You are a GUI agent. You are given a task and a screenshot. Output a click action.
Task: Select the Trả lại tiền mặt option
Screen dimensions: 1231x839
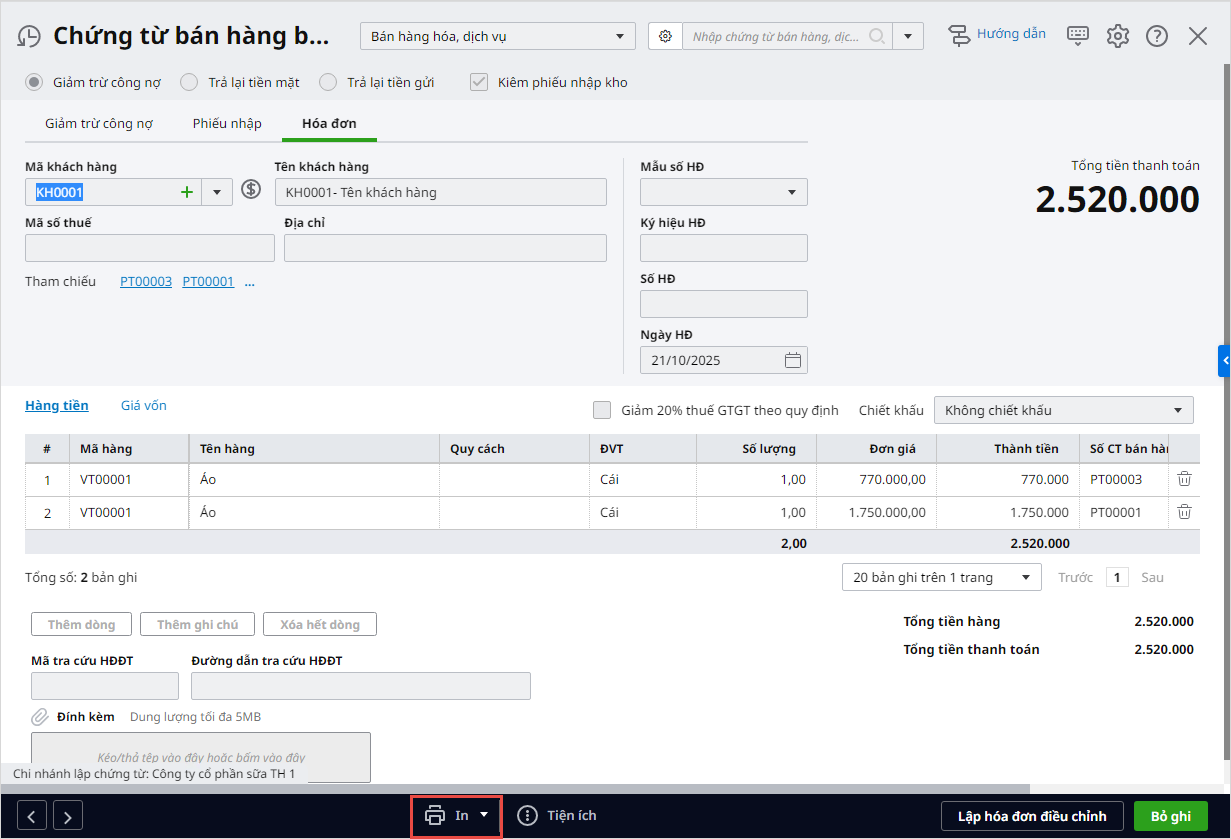point(189,82)
